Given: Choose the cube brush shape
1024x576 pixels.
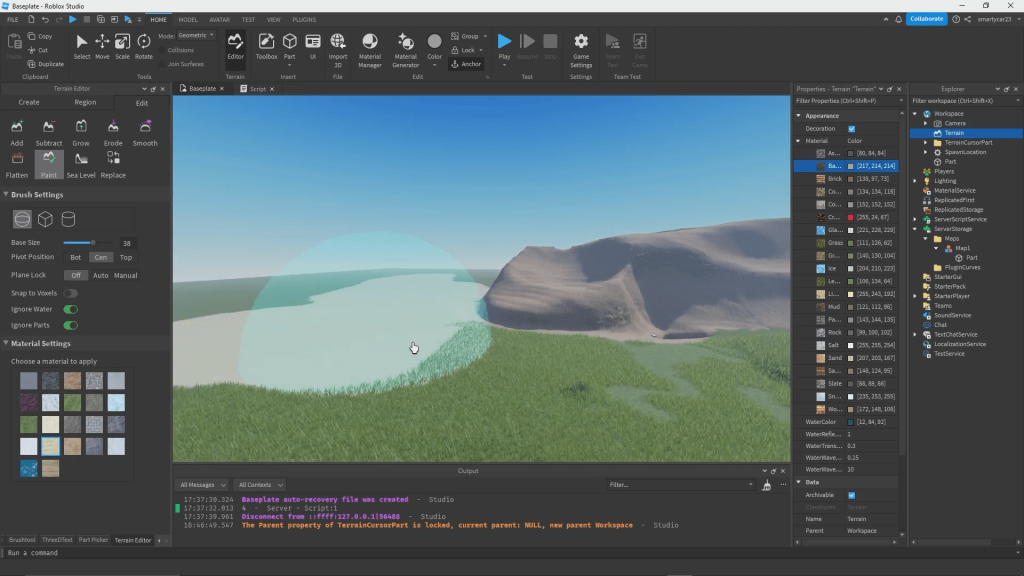Looking at the screenshot, I should pos(45,219).
